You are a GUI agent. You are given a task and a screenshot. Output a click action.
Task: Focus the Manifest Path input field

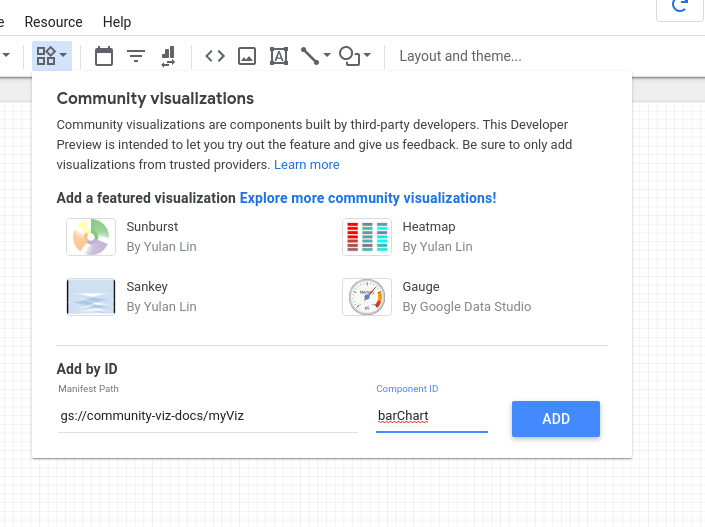pos(207,416)
